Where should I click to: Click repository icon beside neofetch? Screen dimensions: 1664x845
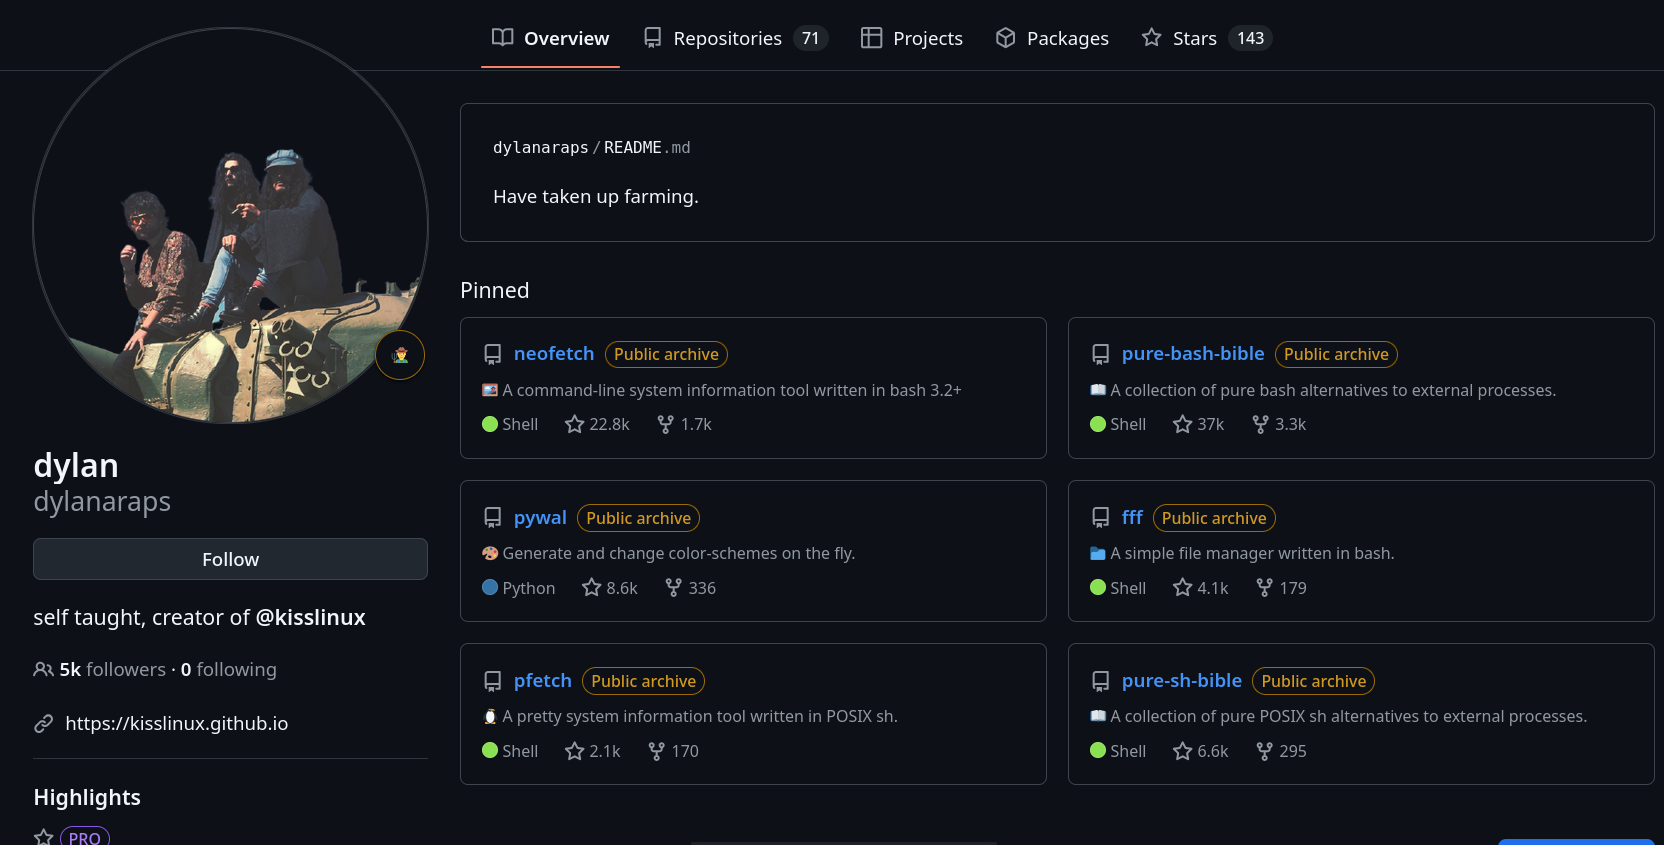[x=492, y=354]
